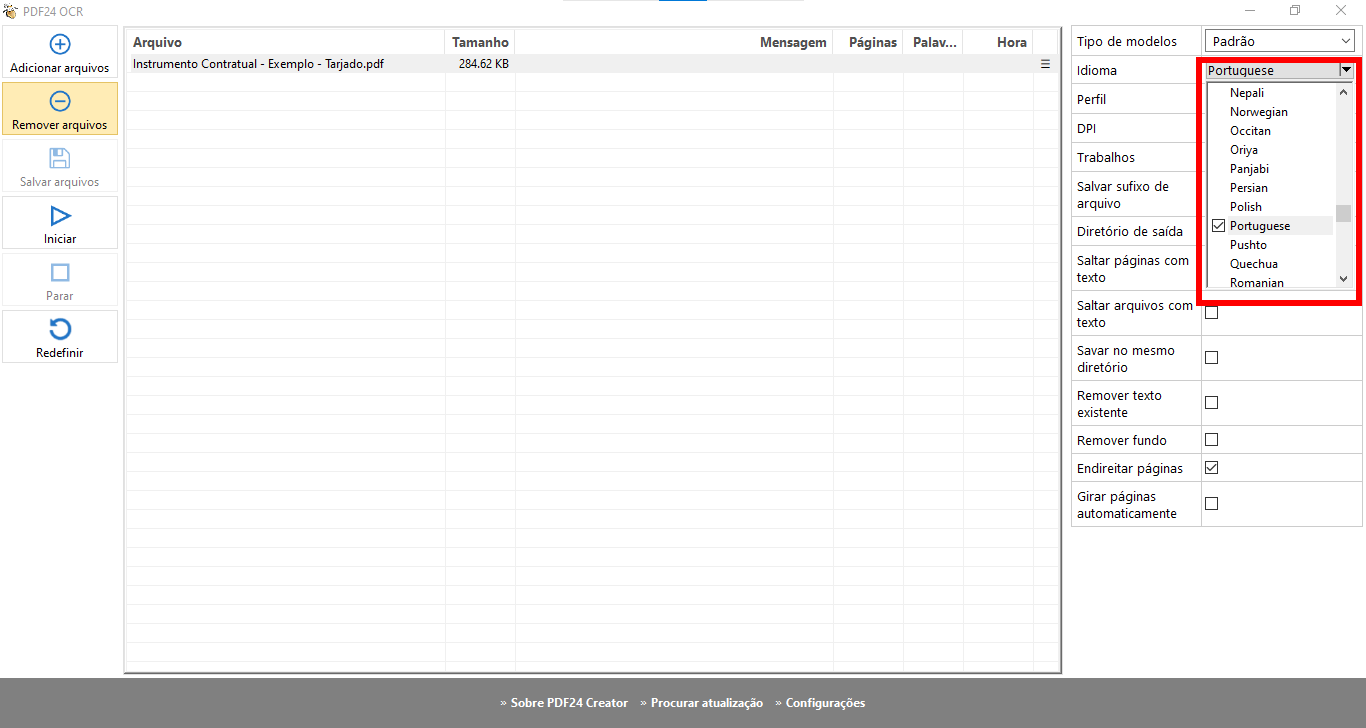Uncheck the Endireitar páginas checkbox
Viewport: 1366px width, 728px height.
click(1211, 468)
